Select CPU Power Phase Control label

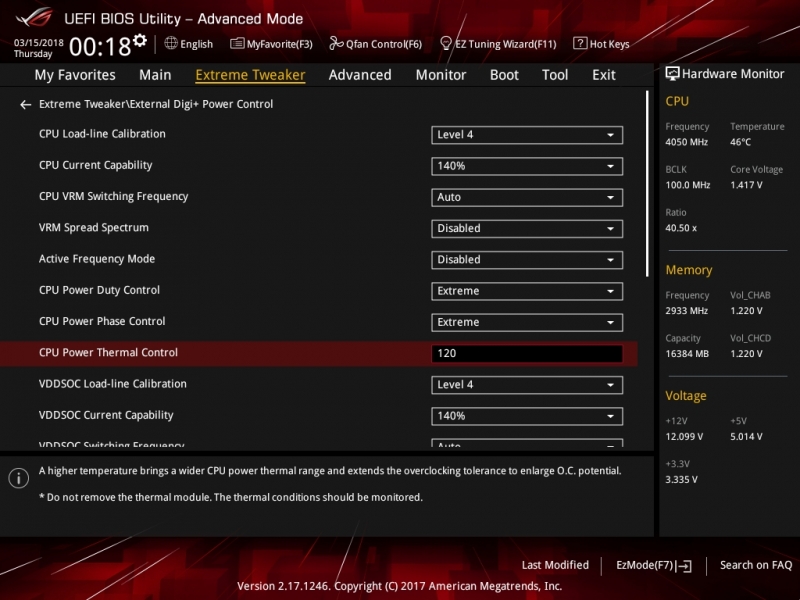tap(102, 321)
